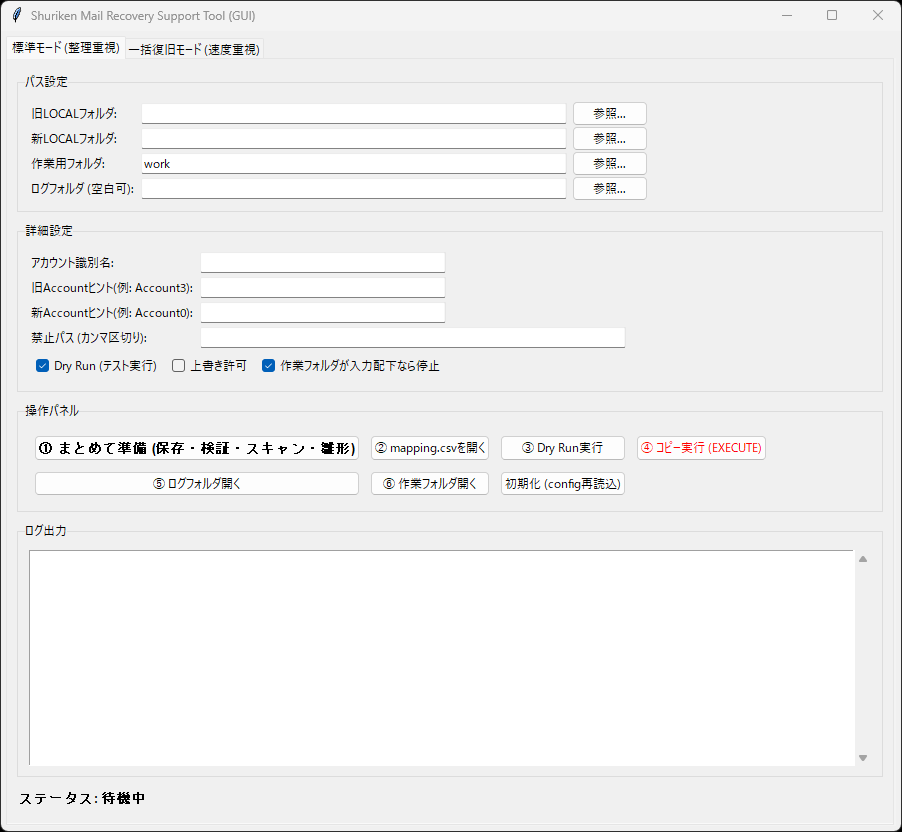Click the feather app icon in title bar

coord(16,16)
